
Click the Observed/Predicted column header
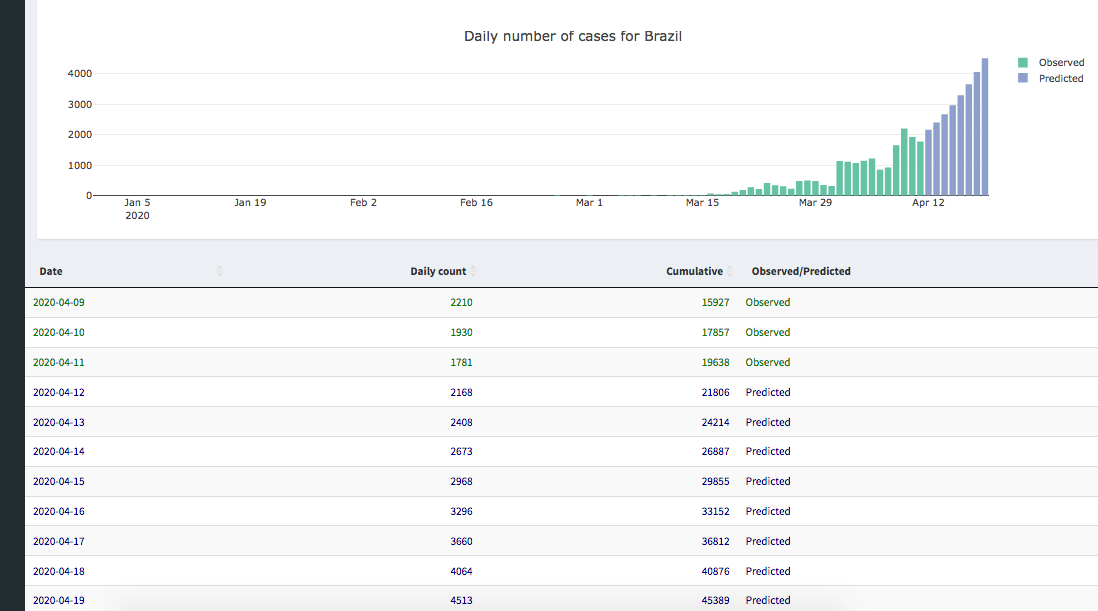click(801, 271)
